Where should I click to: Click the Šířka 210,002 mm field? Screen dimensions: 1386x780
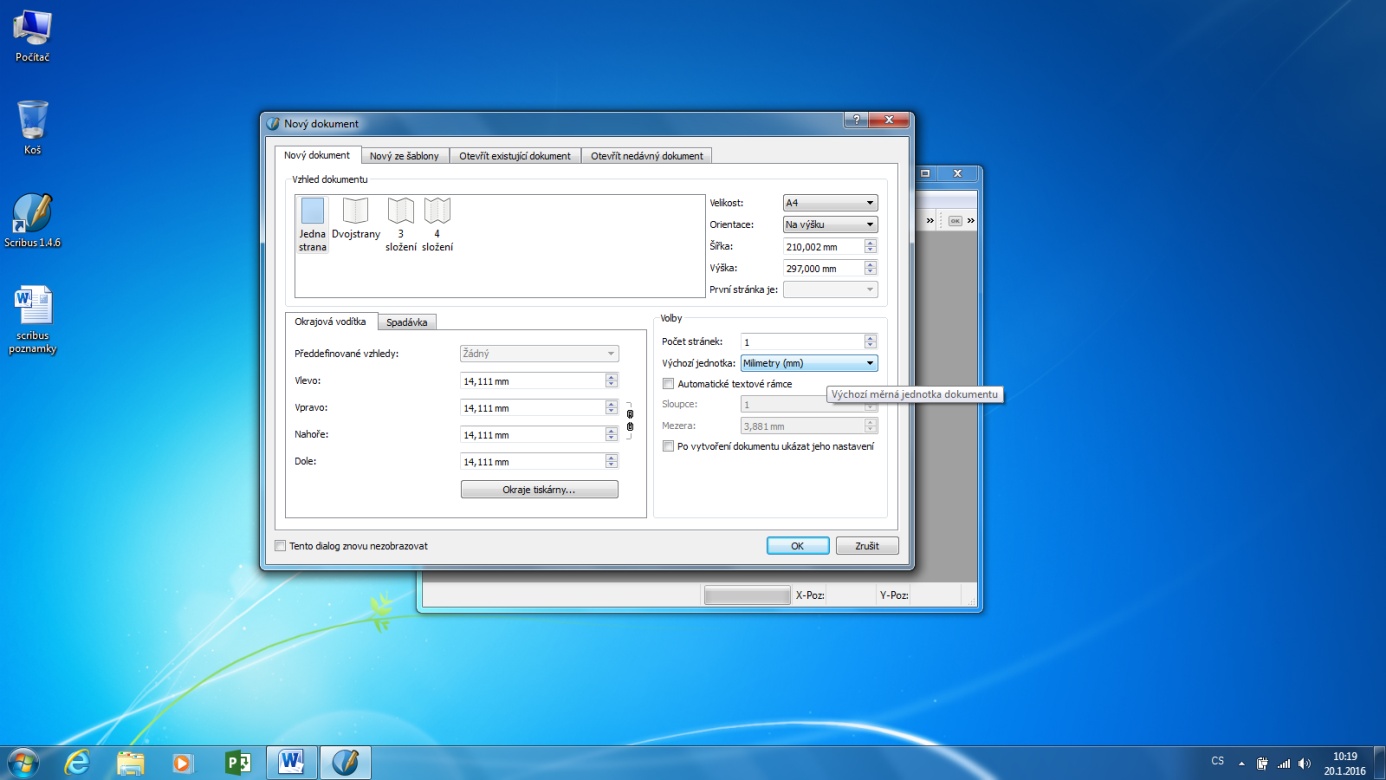(823, 247)
